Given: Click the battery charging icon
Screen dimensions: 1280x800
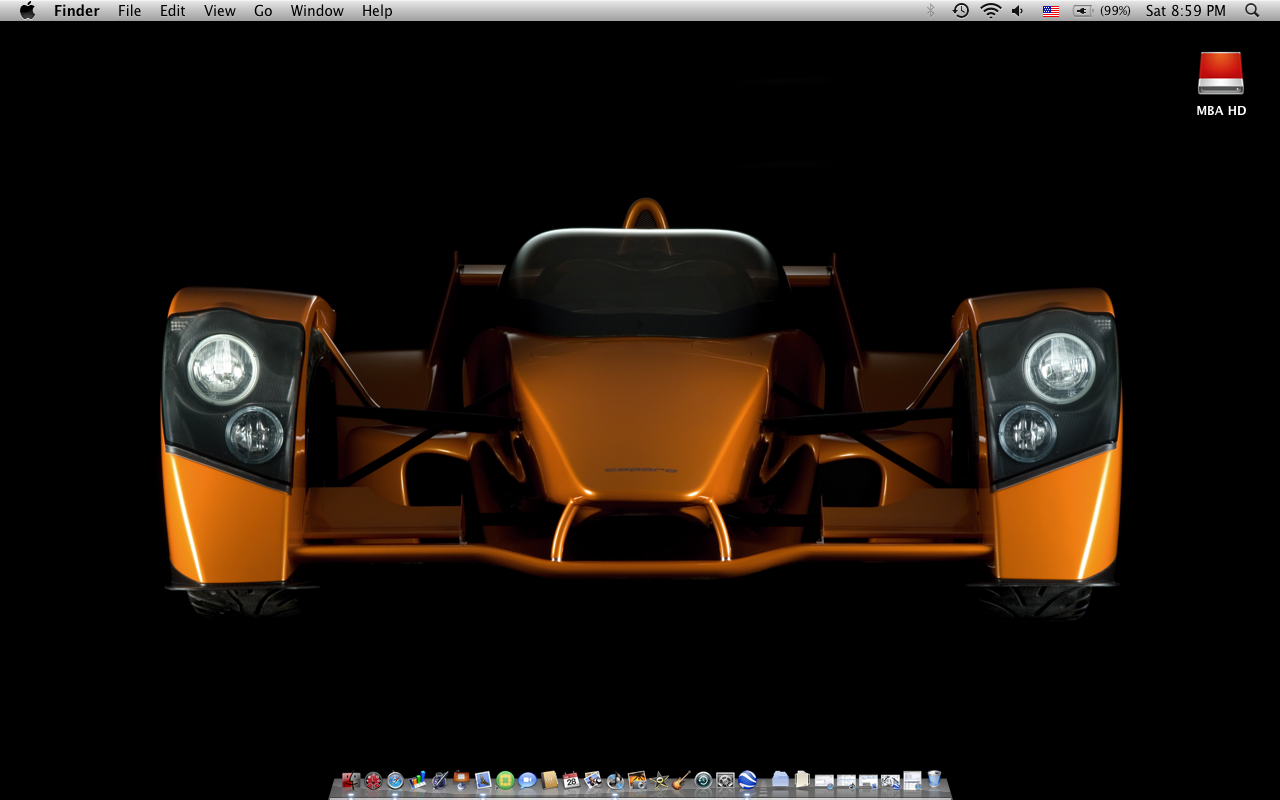Looking at the screenshot, I should 1083,11.
